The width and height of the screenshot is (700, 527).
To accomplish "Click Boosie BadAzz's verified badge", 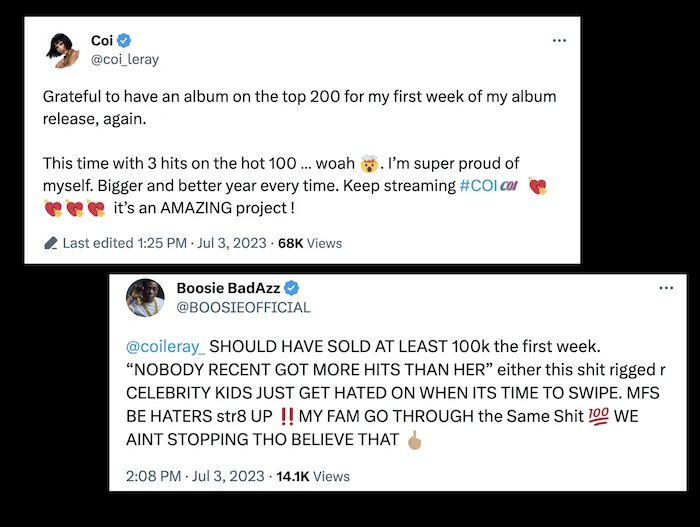I will tap(292, 288).
